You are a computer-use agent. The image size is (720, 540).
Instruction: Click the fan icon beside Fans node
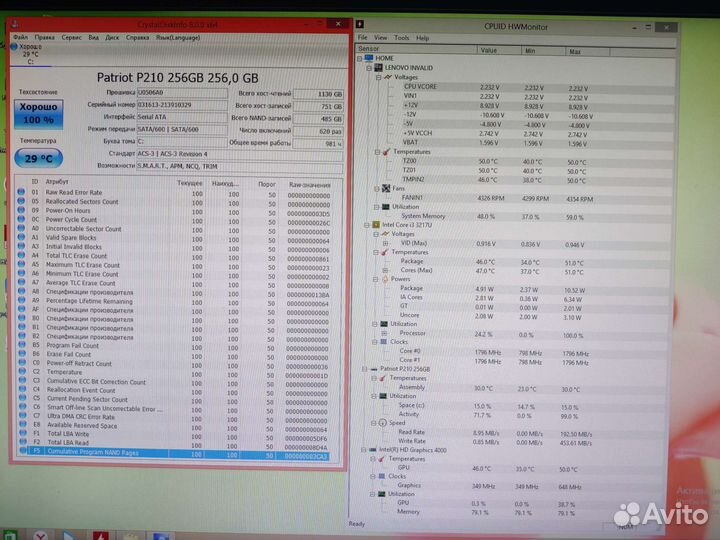(386, 188)
